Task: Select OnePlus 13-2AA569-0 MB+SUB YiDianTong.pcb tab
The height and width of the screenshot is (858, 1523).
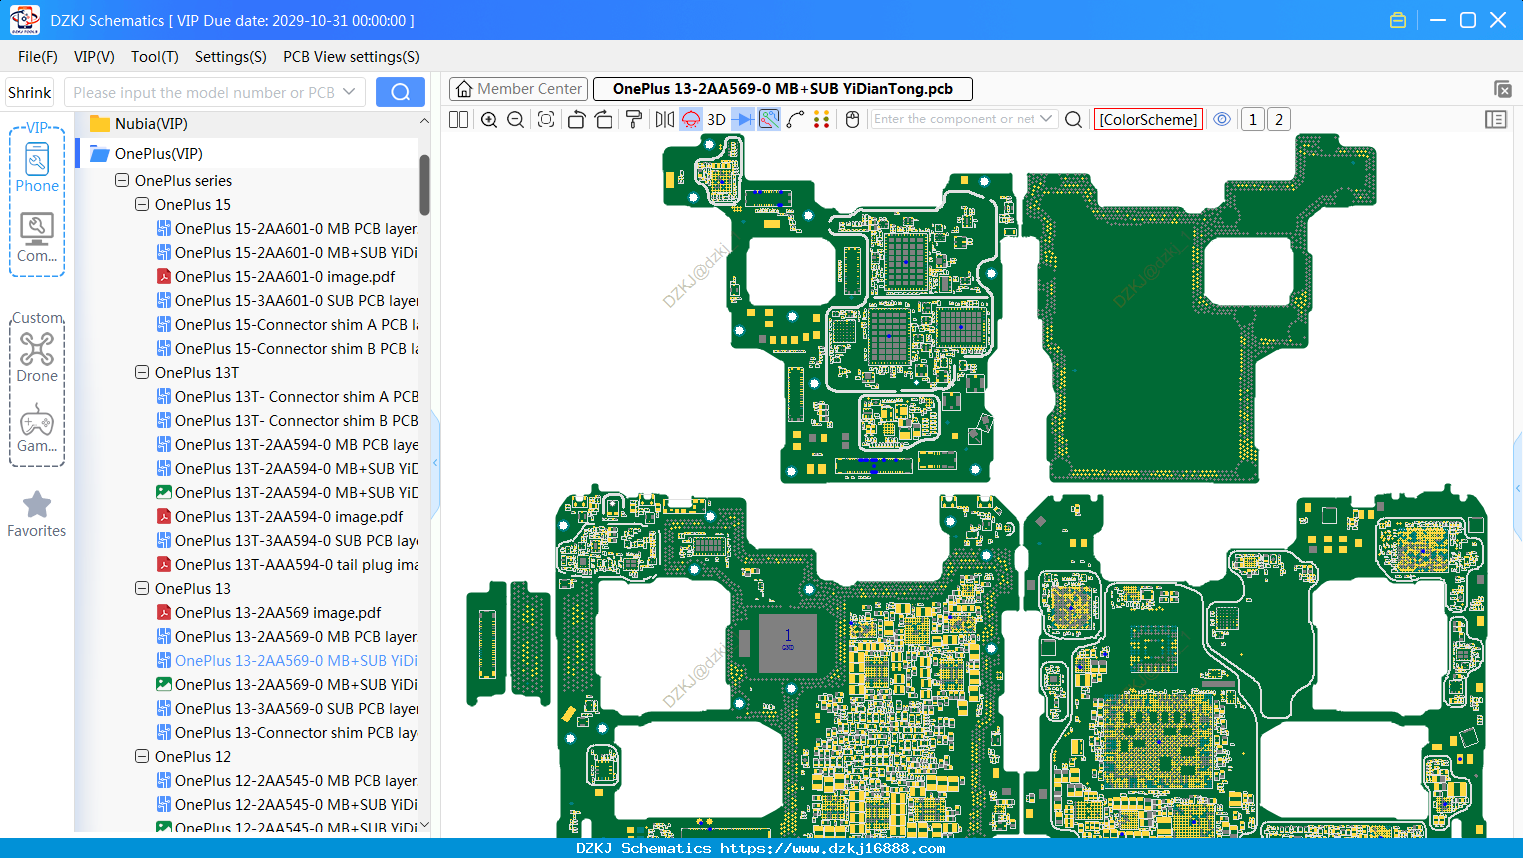Action: click(783, 89)
